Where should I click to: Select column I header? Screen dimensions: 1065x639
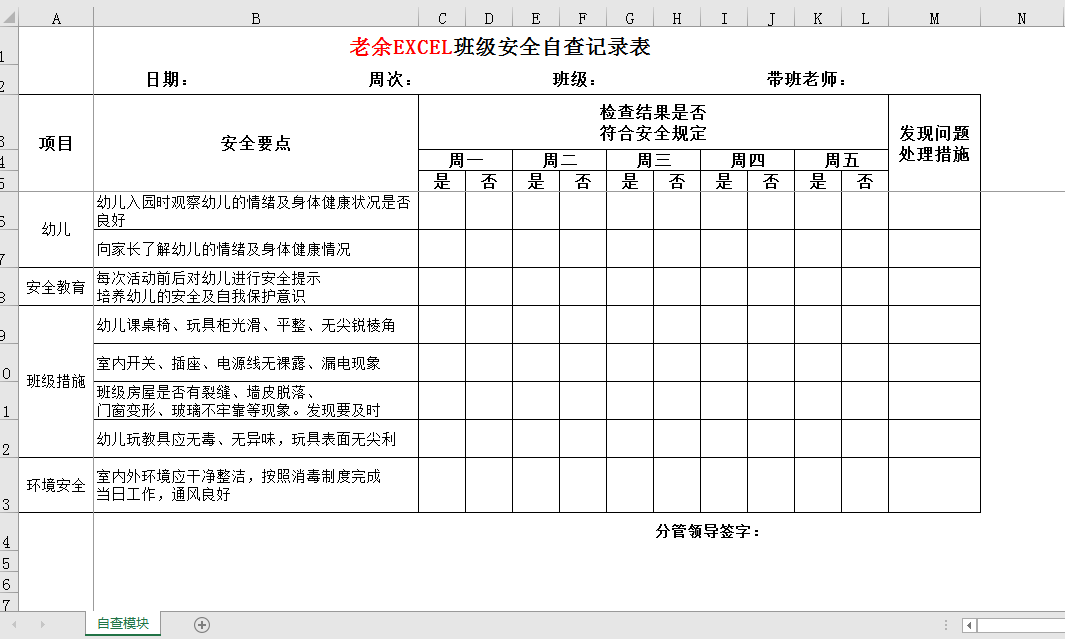point(724,18)
